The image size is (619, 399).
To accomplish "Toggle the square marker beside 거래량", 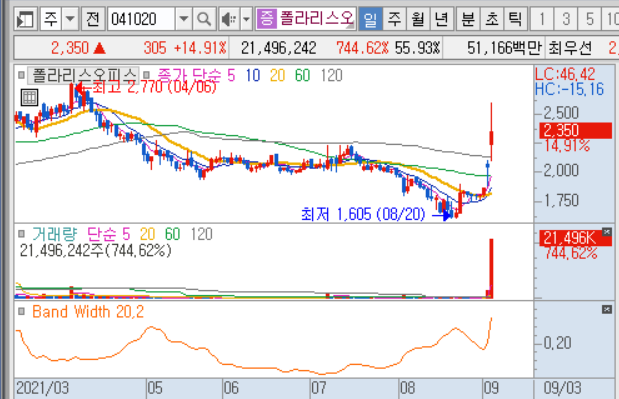I will point(22,234).
